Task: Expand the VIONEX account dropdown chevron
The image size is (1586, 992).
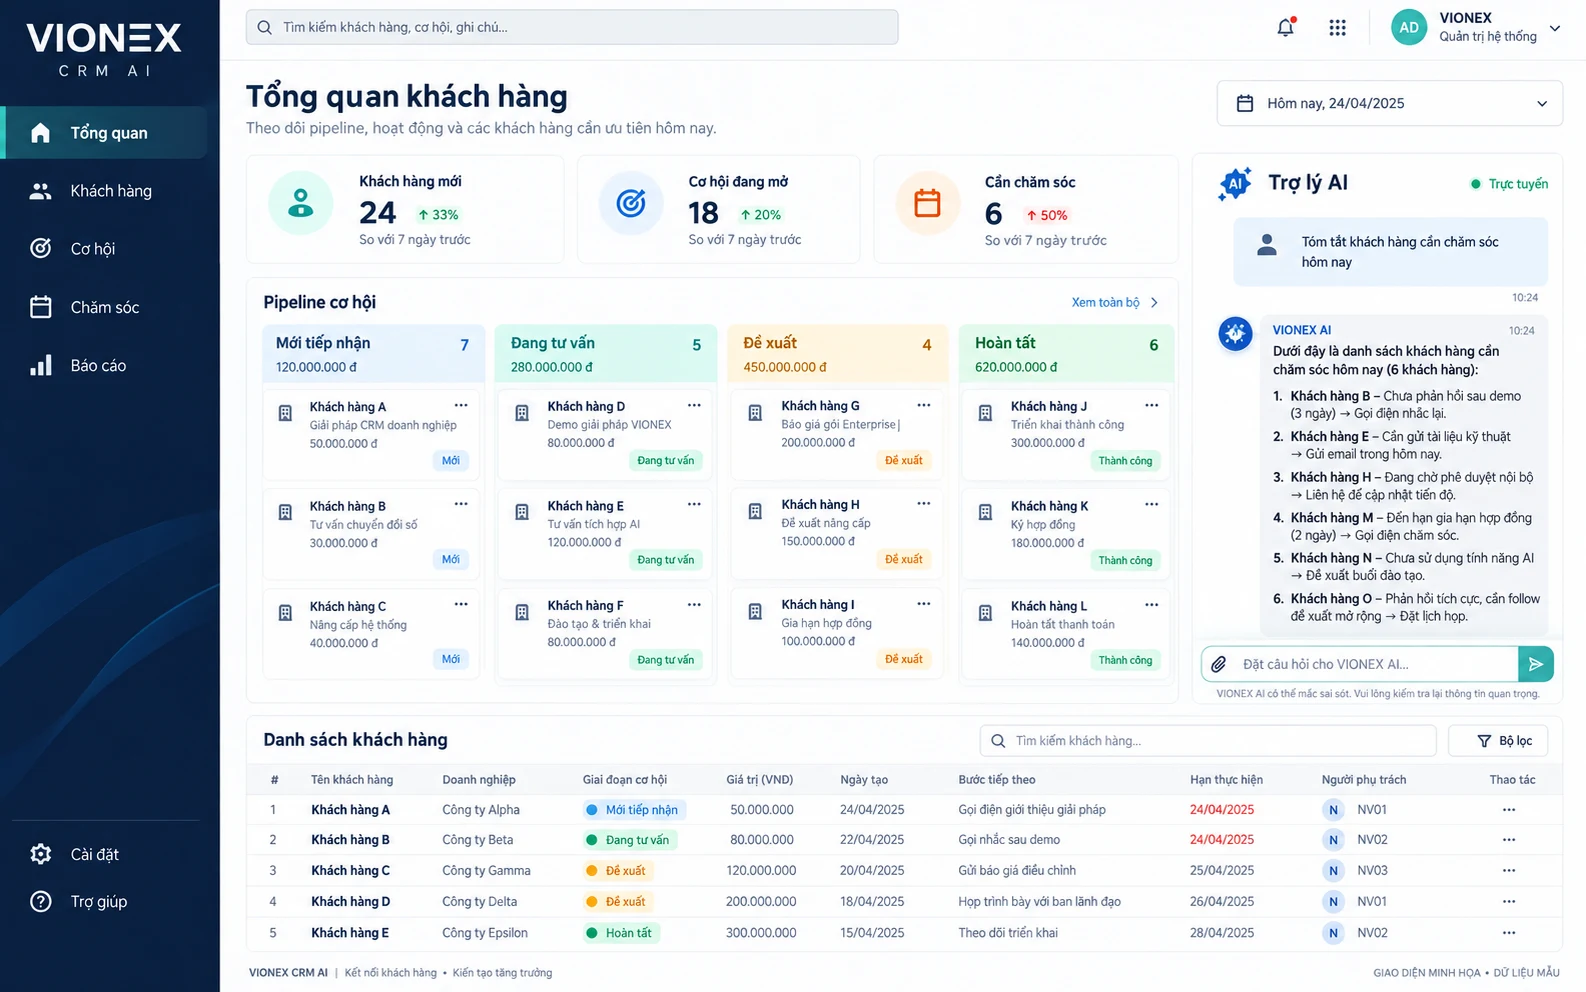Action: 1555,28
